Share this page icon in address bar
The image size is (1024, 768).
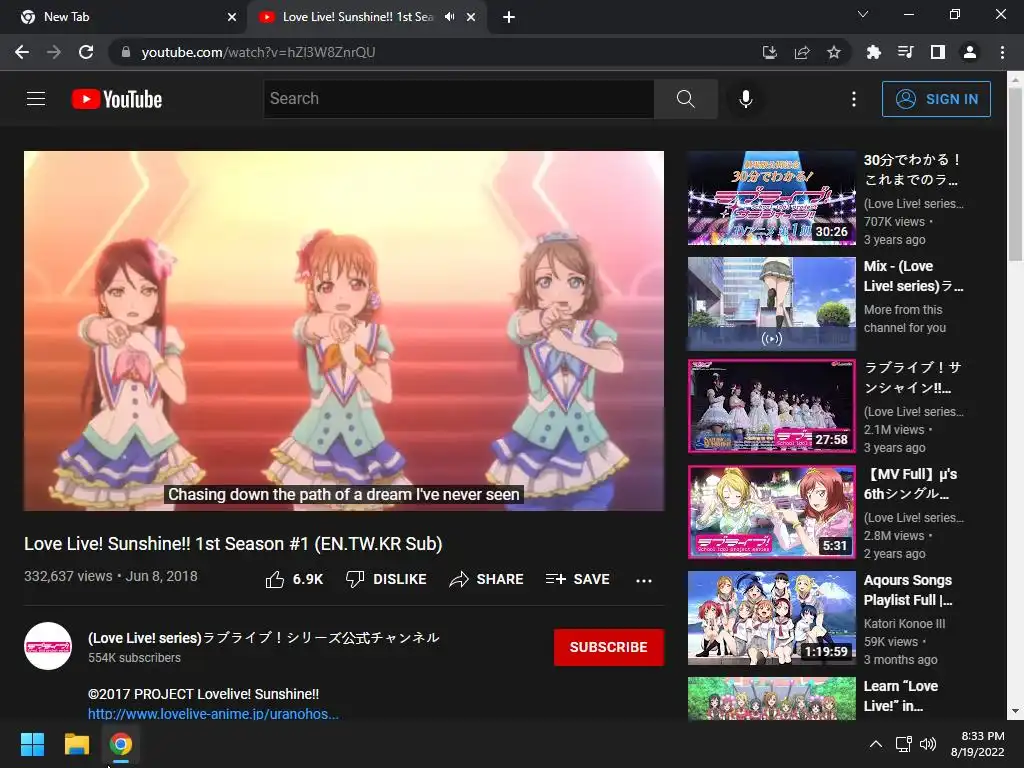[802, 52]
